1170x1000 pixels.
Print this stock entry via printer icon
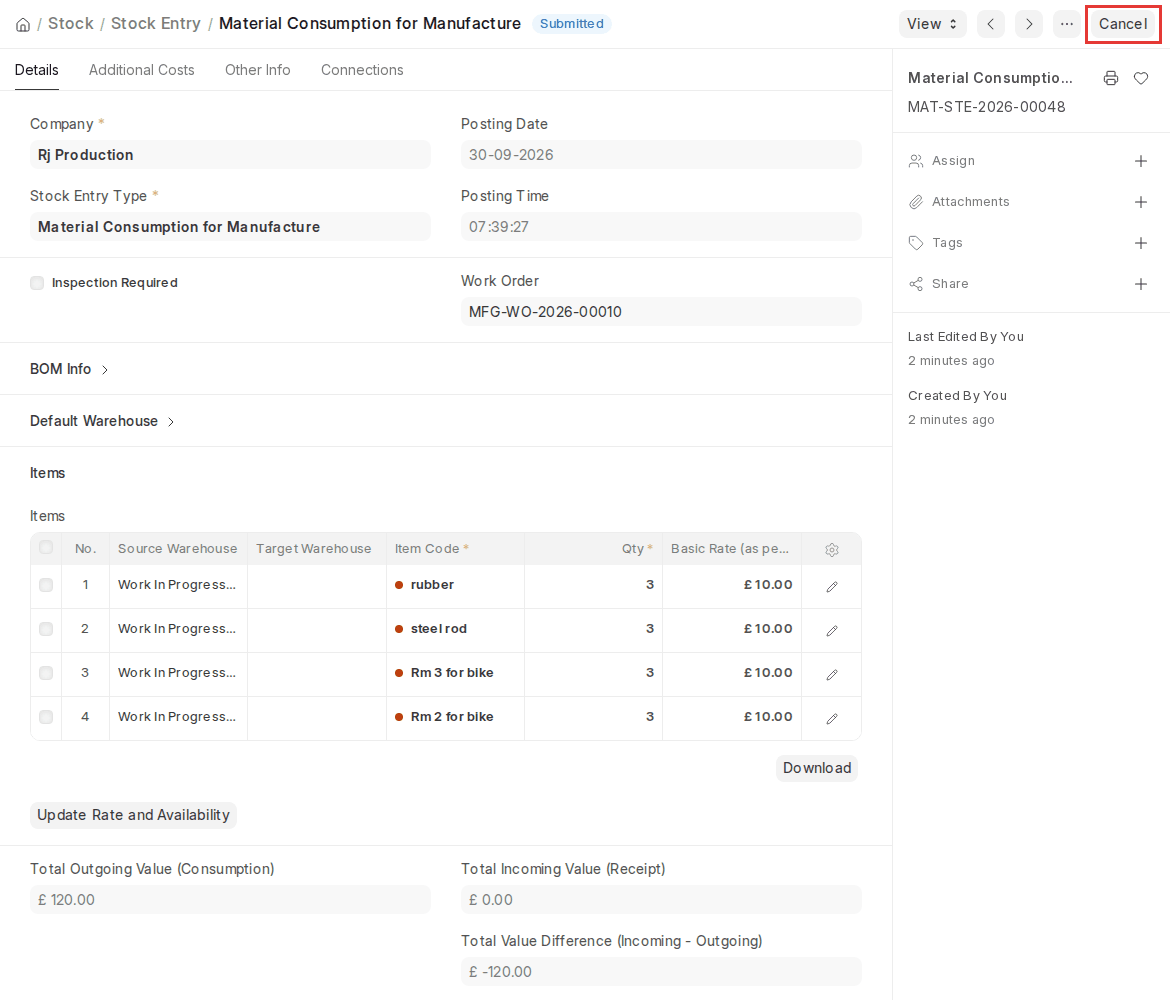(1111, 78)
